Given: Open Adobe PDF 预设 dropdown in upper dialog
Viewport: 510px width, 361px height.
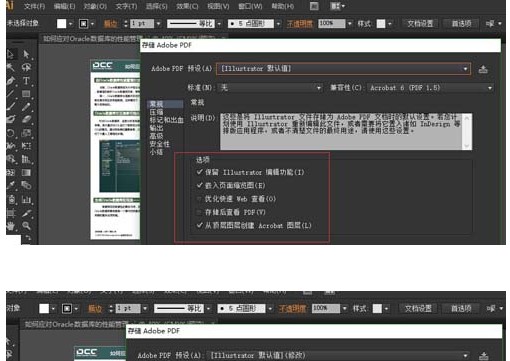Looking at the screenshot, I should pyautogui.click(x=343, y=69).
